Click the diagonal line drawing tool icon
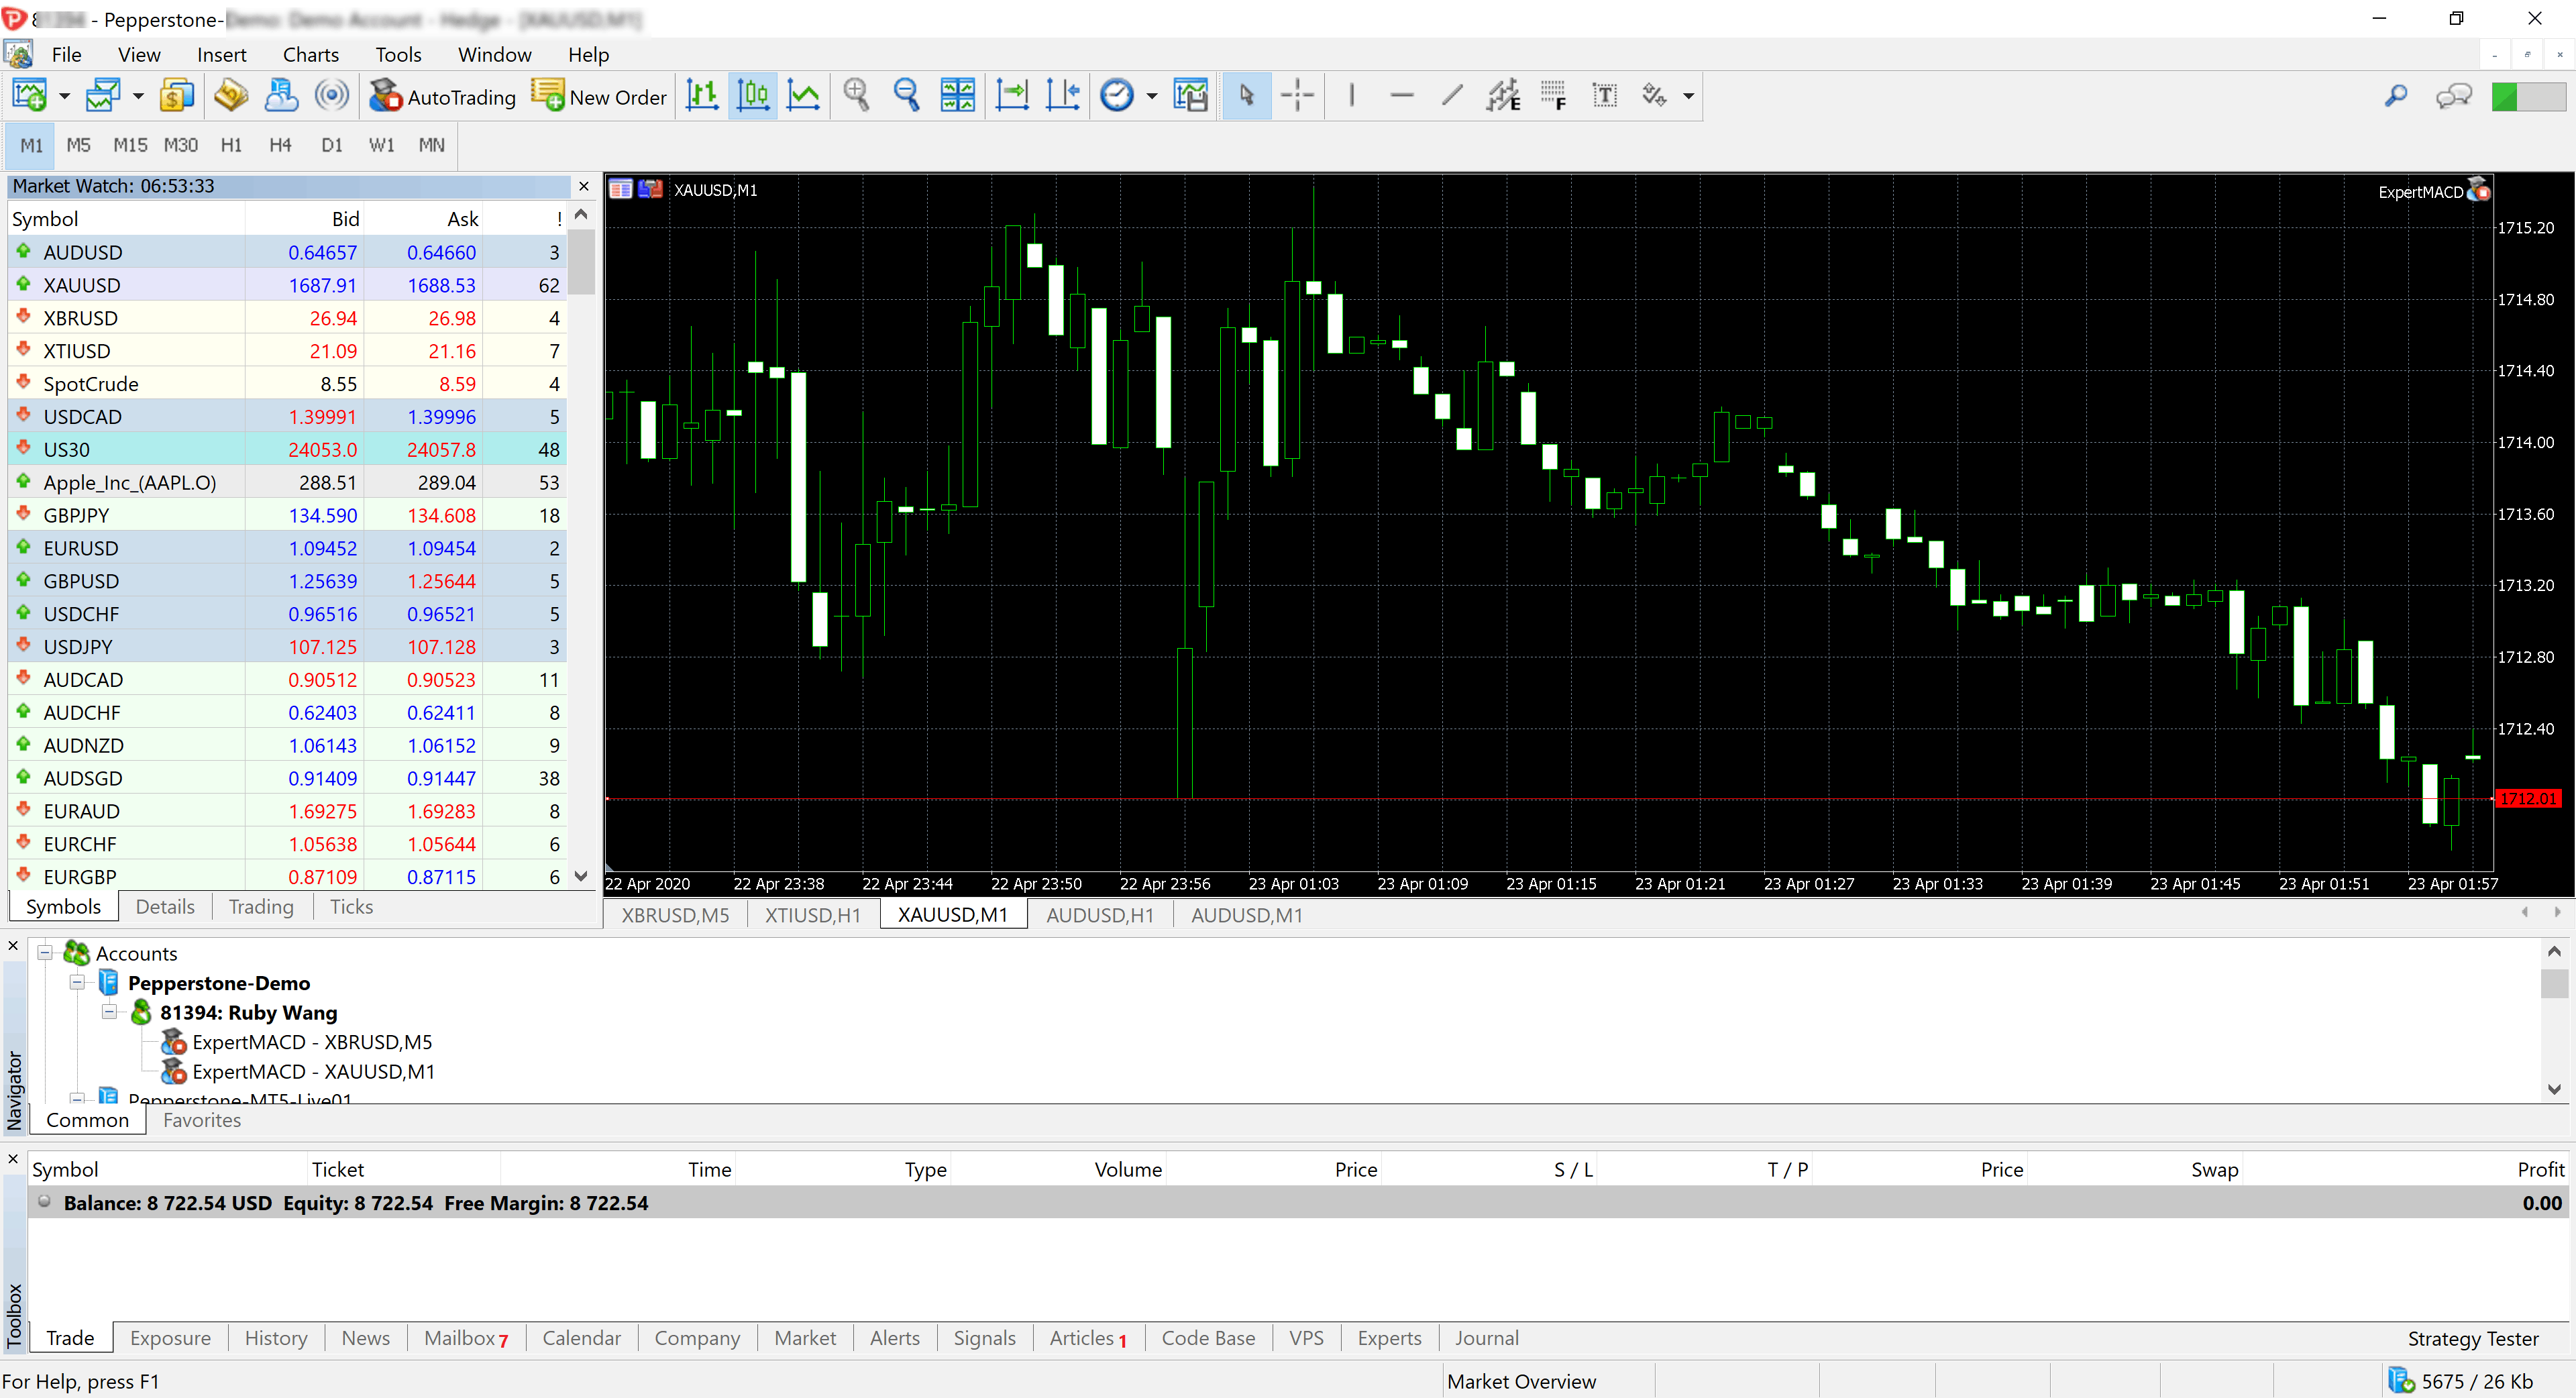 pyautogui.click(x=1452, y=97)
